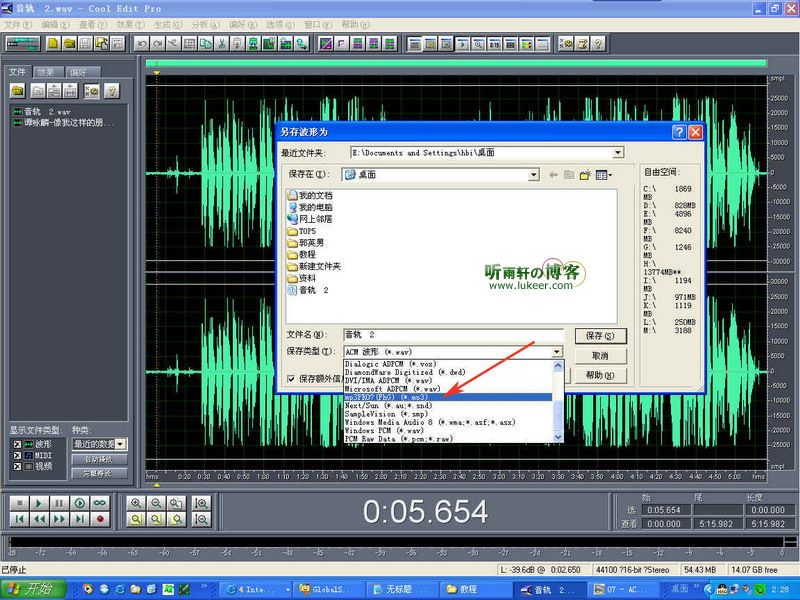Open the 分析 menu in the menu bar
This screenshot has width=800, height=600.
point(205,24)
